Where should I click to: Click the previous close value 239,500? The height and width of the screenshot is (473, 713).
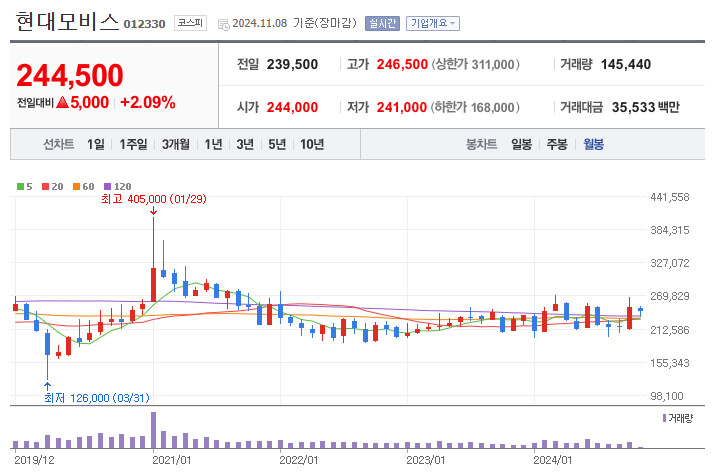tap(292, 64)
